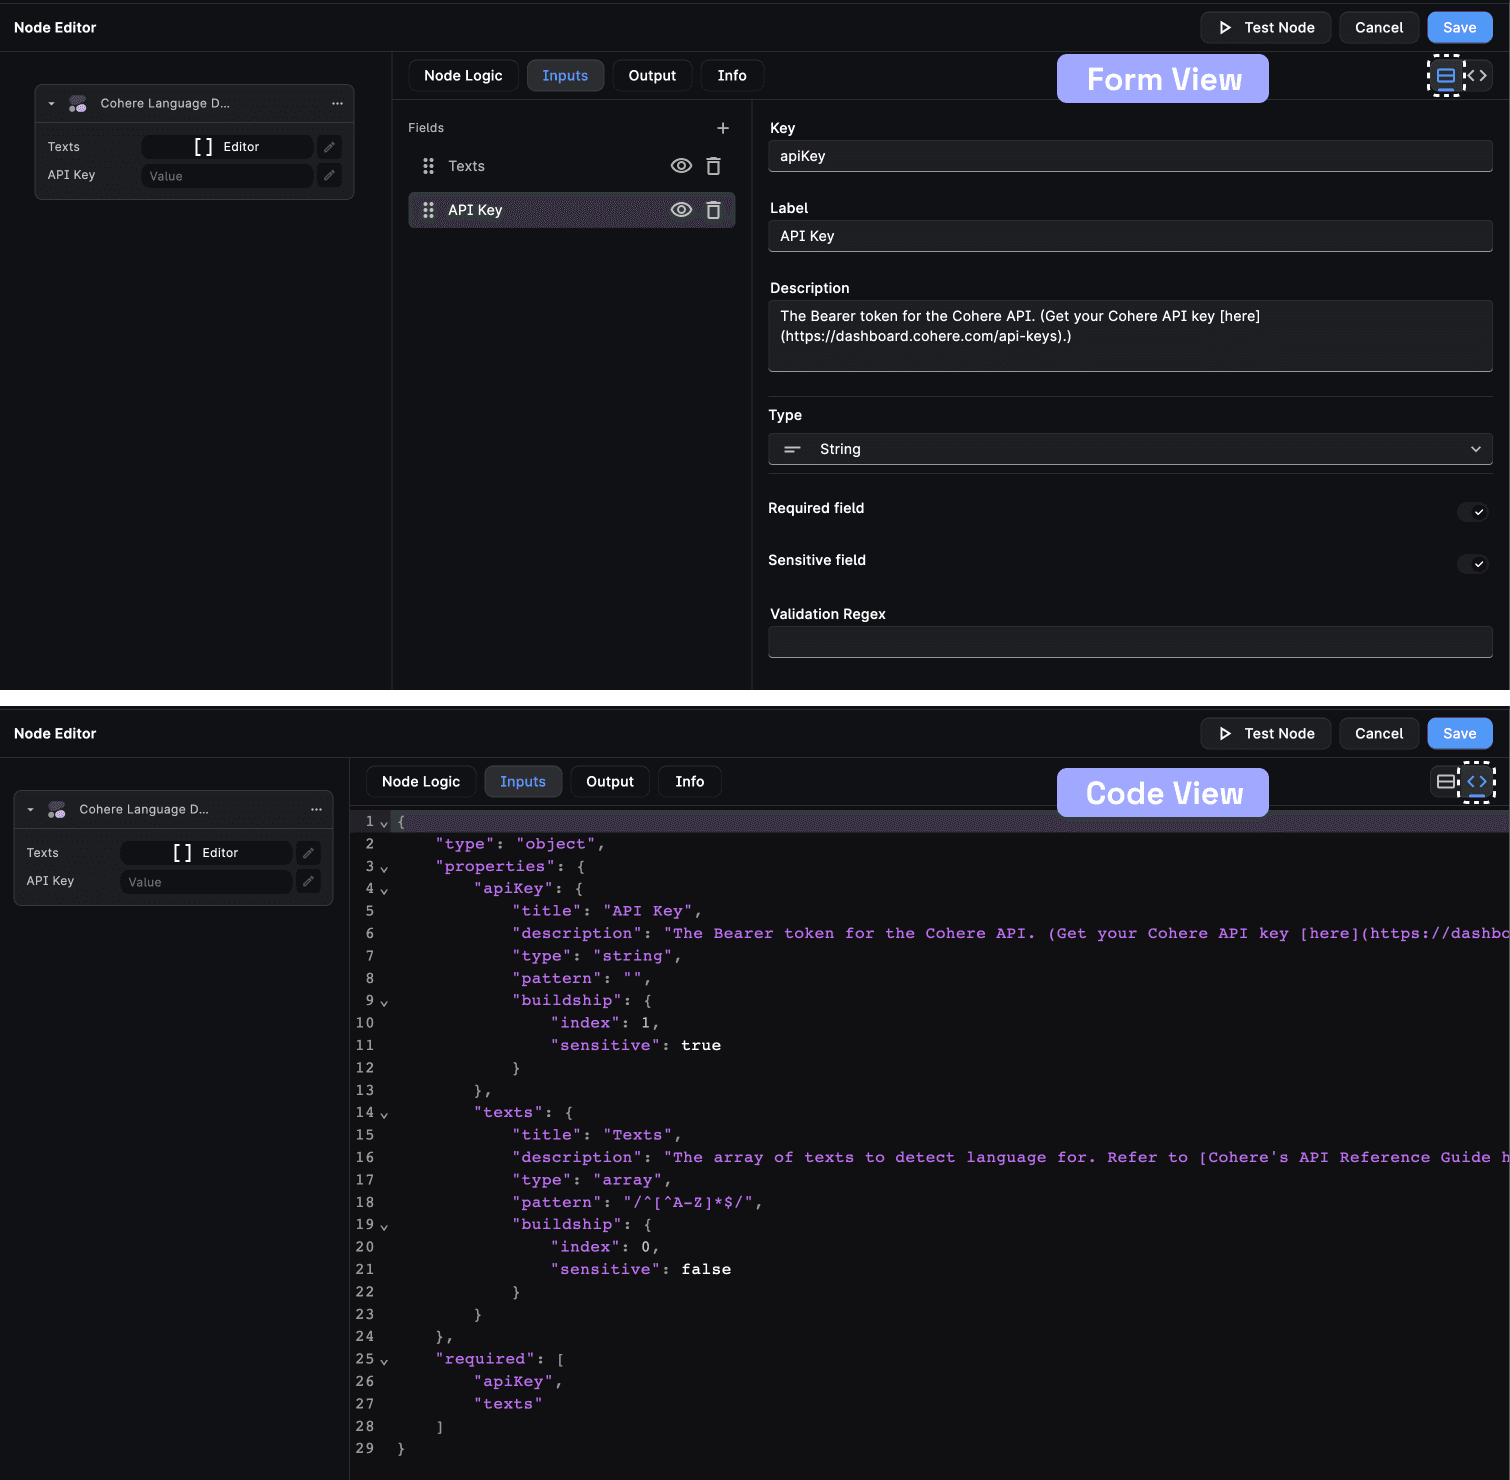The width and height of the screenshot is (1510, 1480).
Task: Add a new field with the plus icon
Action: tap(723, 128)
